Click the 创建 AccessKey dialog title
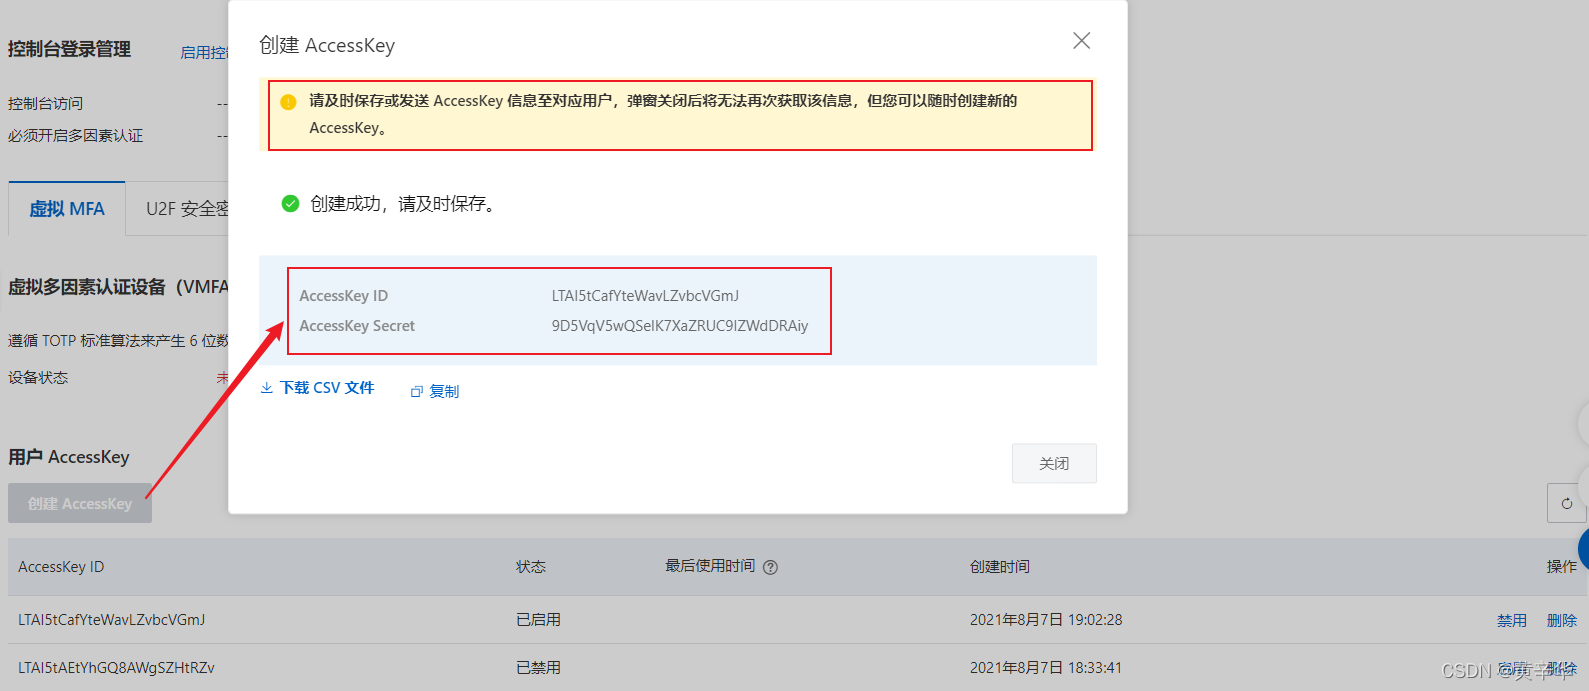 [x=327, y=45]
